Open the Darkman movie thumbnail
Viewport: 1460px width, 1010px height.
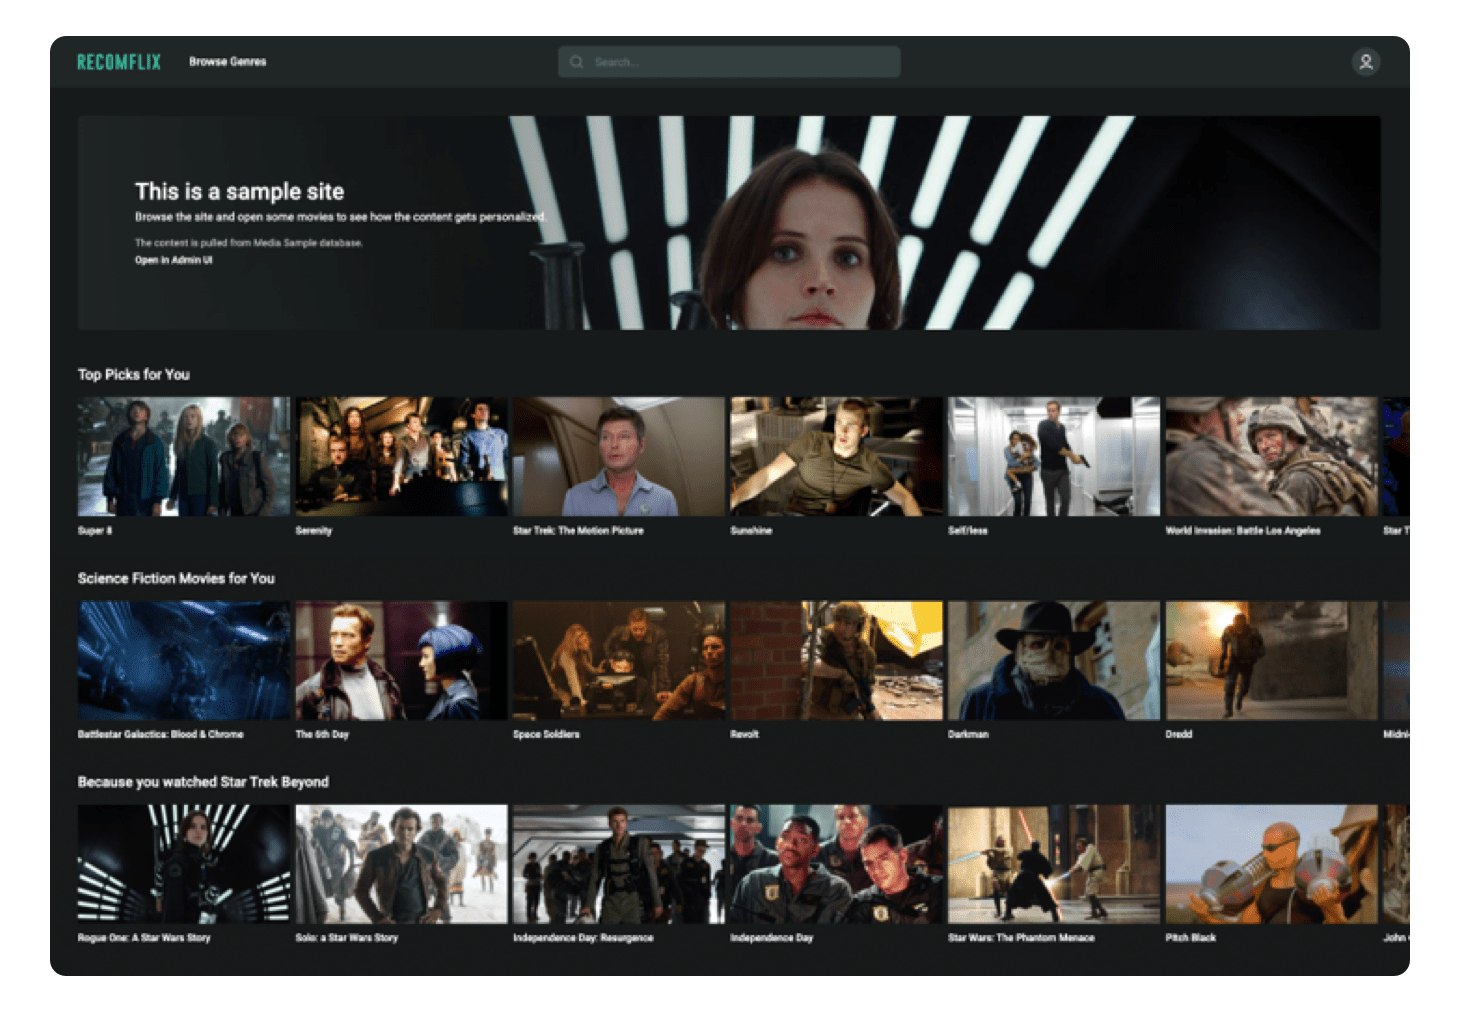click(1054, 661)
